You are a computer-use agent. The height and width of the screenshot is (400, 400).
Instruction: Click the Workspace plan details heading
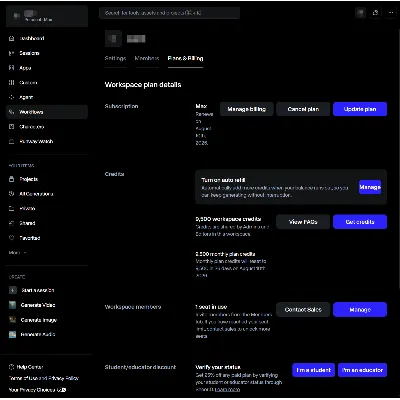(x=143, y=85)
